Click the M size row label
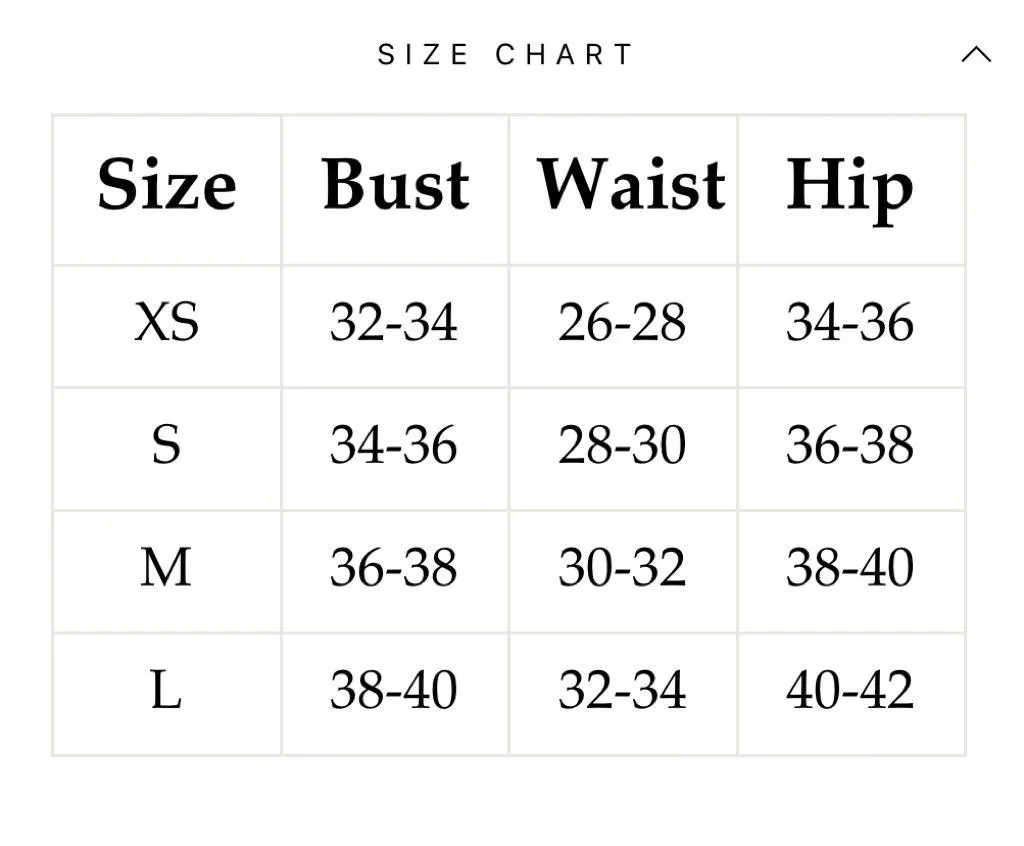The width and height of the screenshot is (1024, 846). (x=167, y=567)
